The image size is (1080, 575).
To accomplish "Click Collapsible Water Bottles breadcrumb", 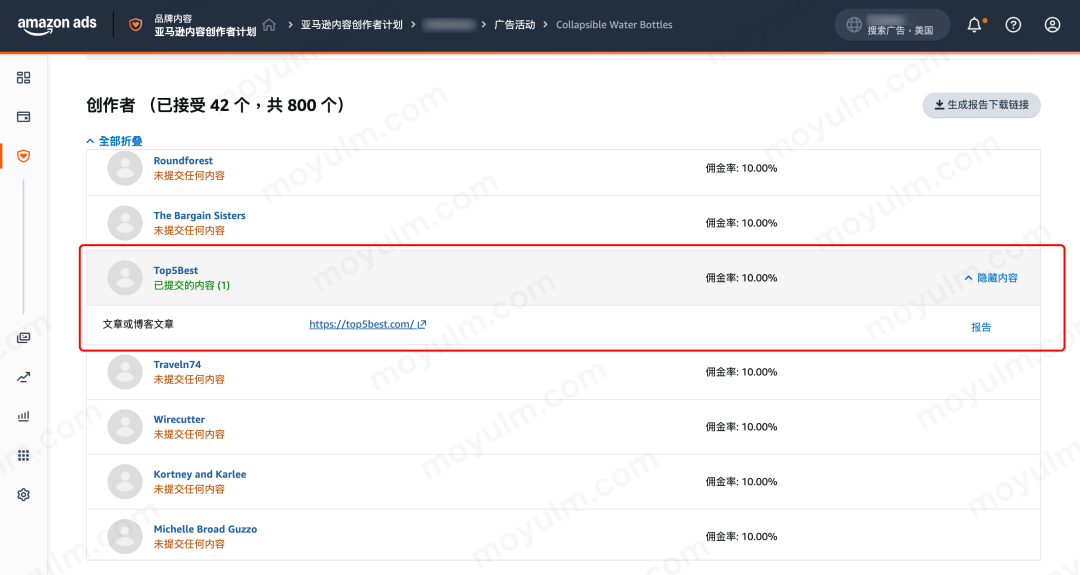I will click(614, 25).
